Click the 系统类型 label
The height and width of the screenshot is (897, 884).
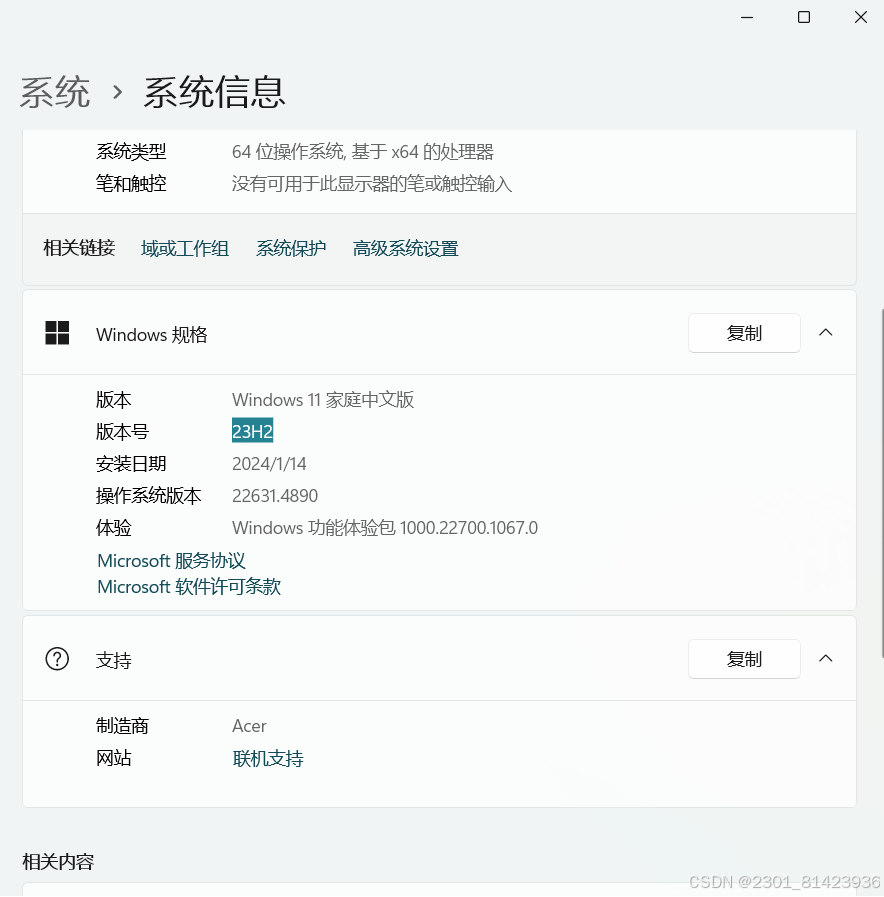click(x=131, y=152)
